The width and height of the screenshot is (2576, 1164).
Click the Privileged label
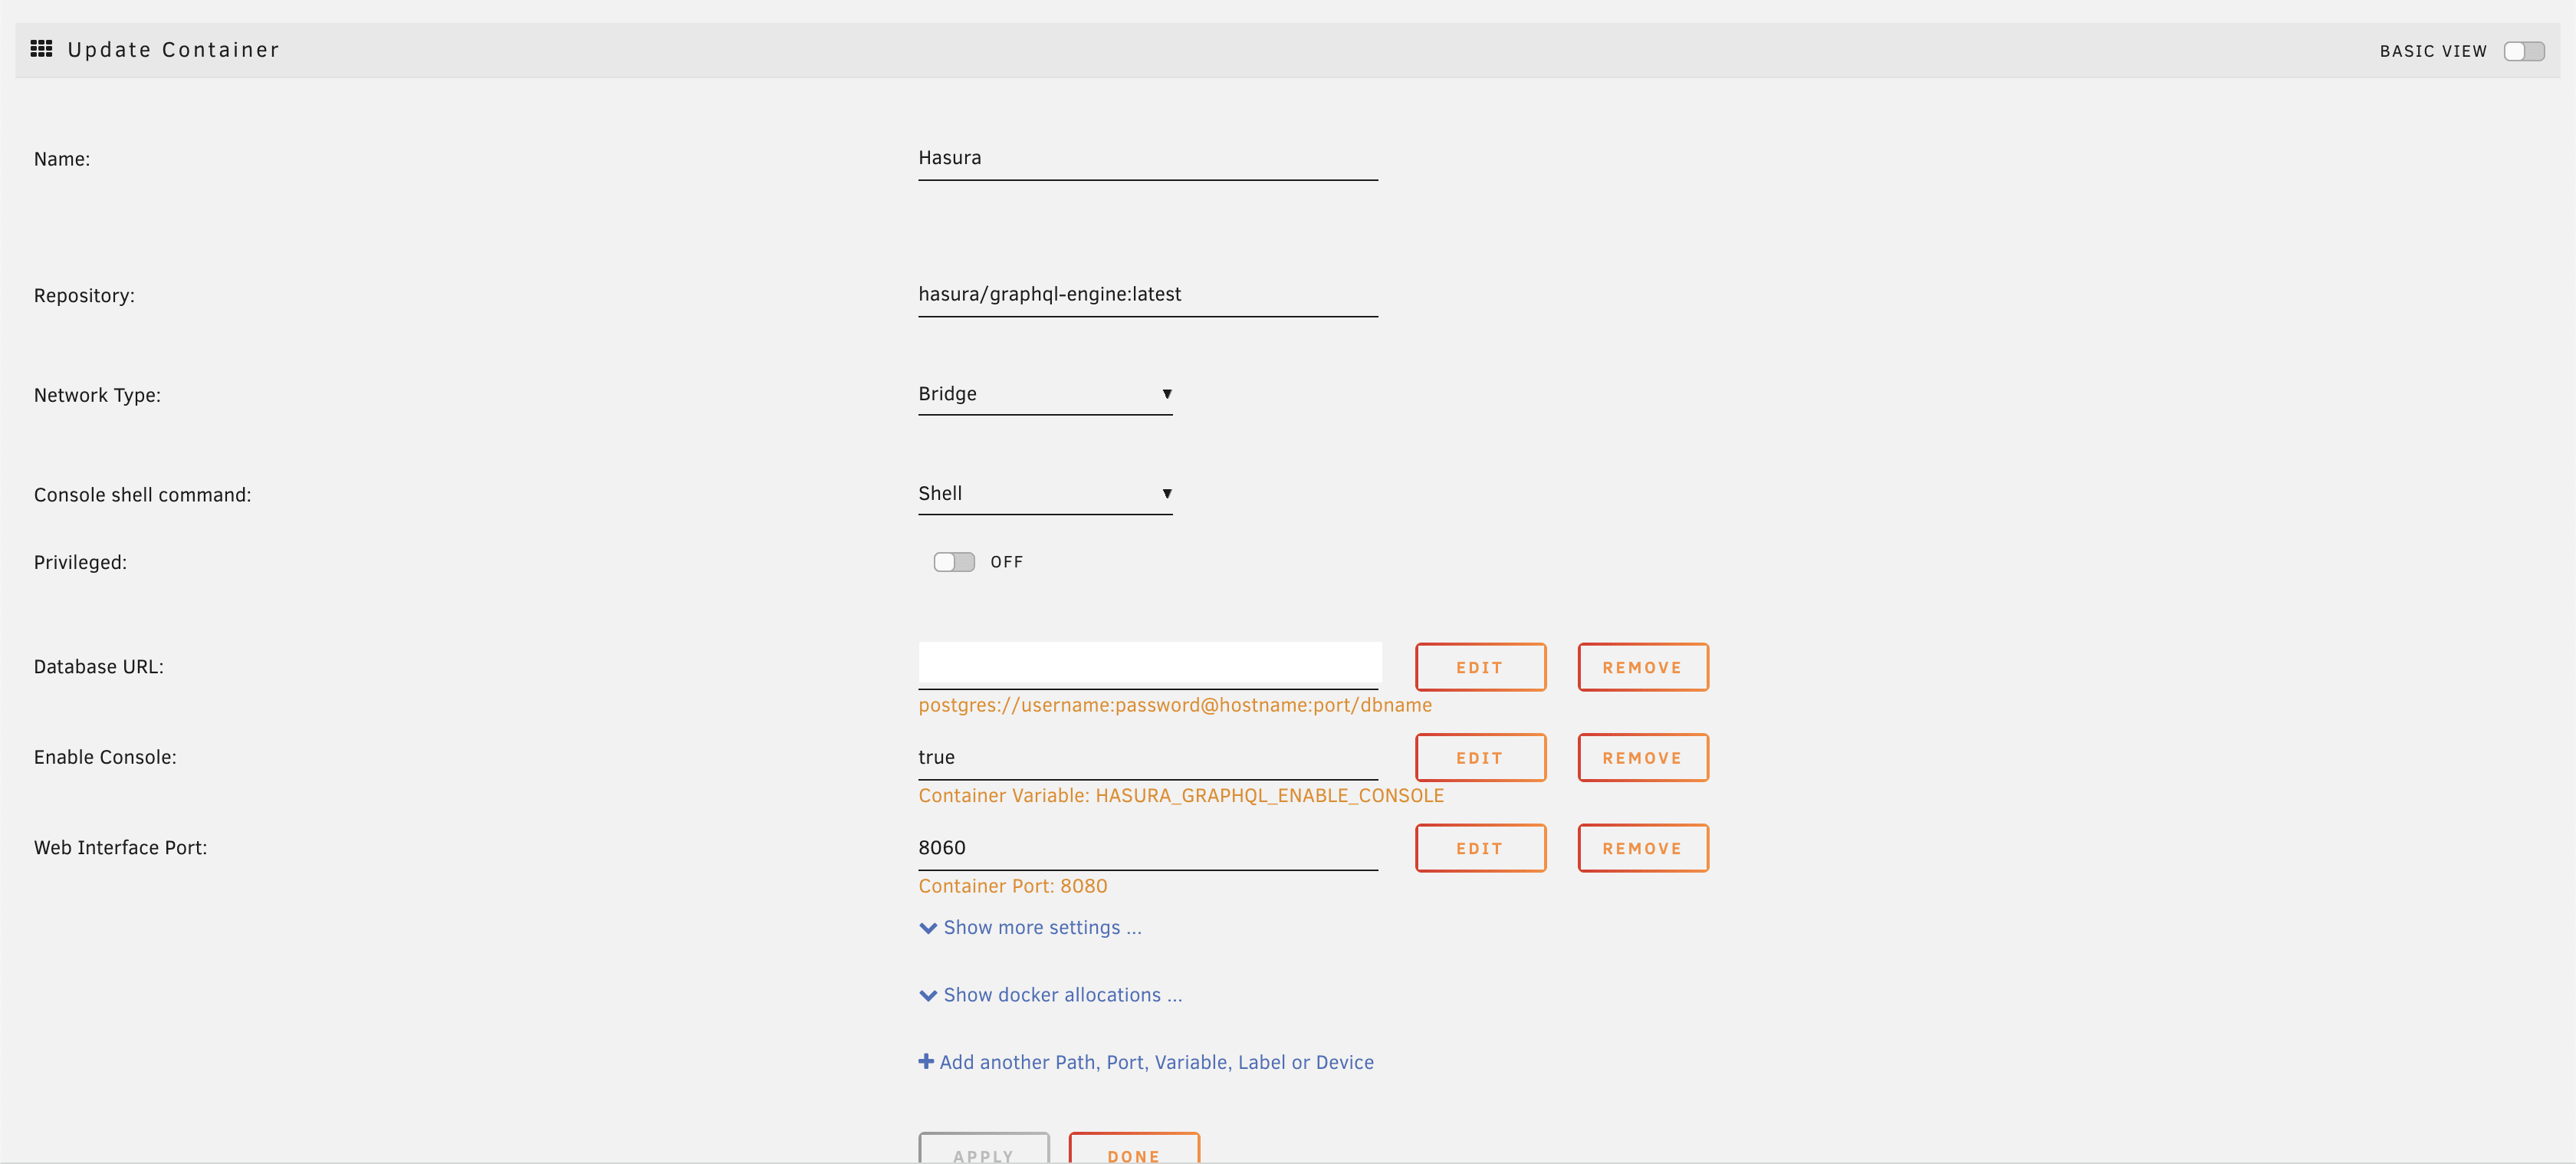80,563
